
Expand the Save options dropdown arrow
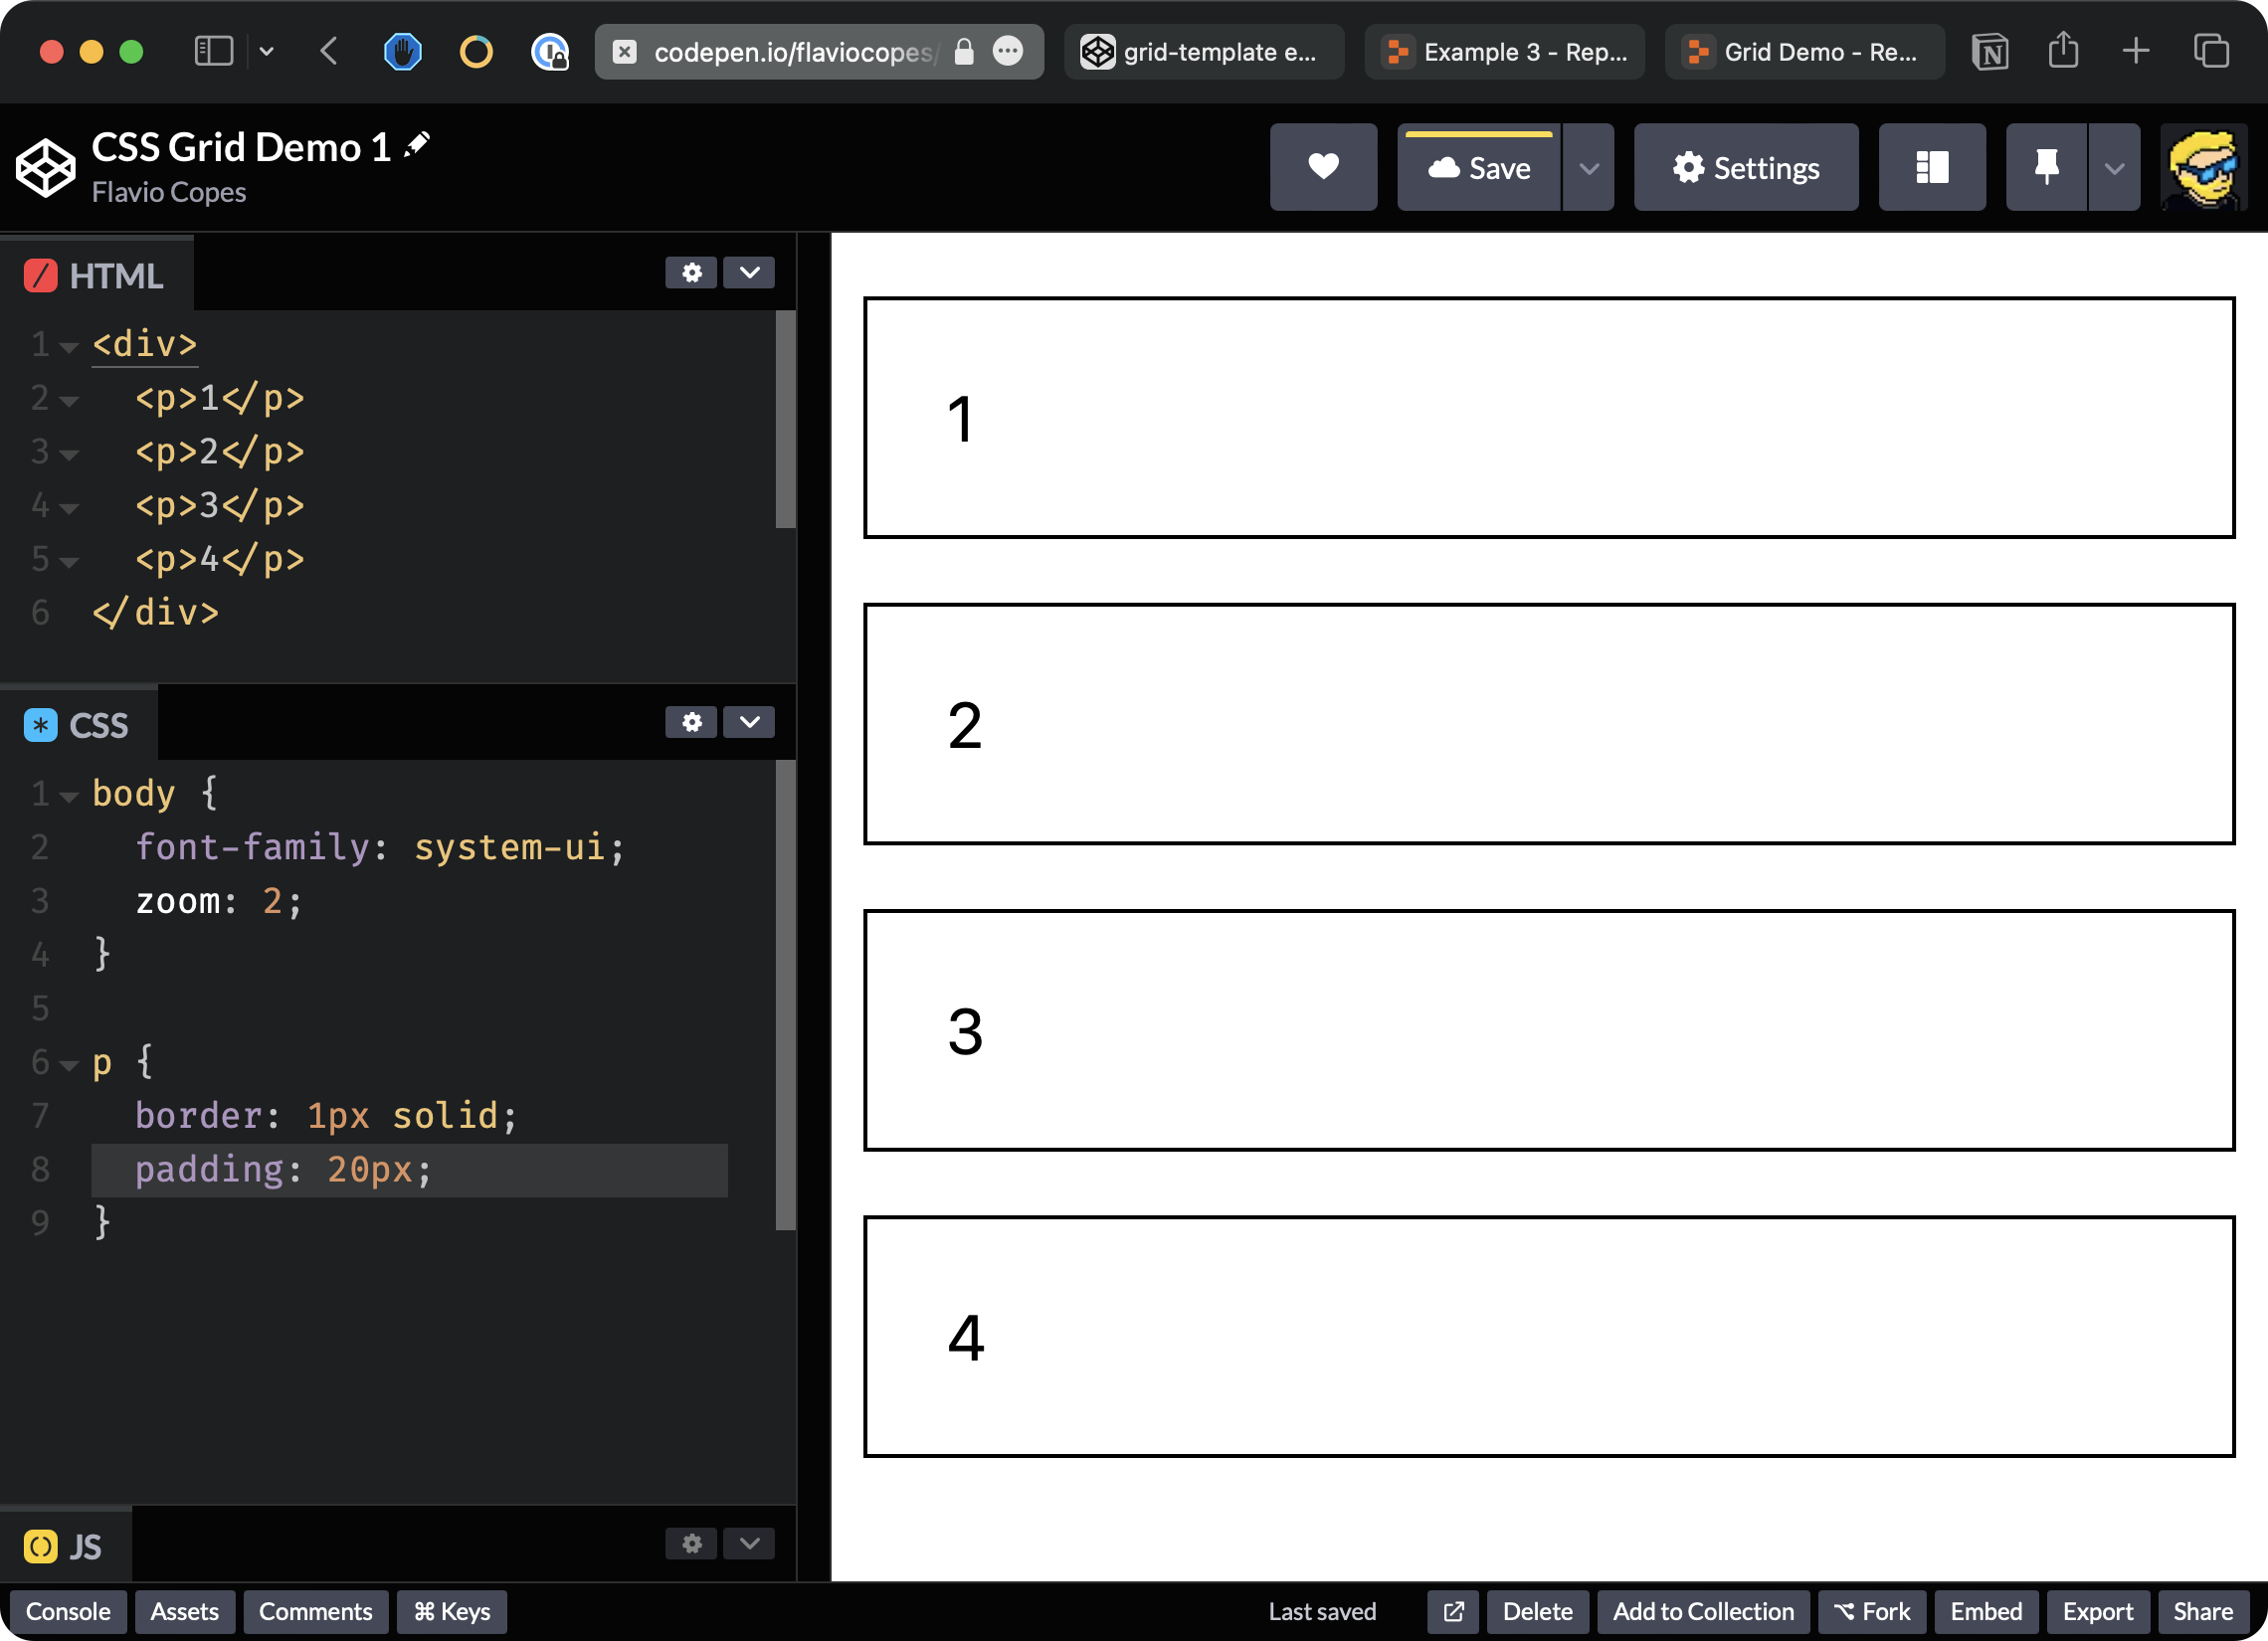point(1588,167)
